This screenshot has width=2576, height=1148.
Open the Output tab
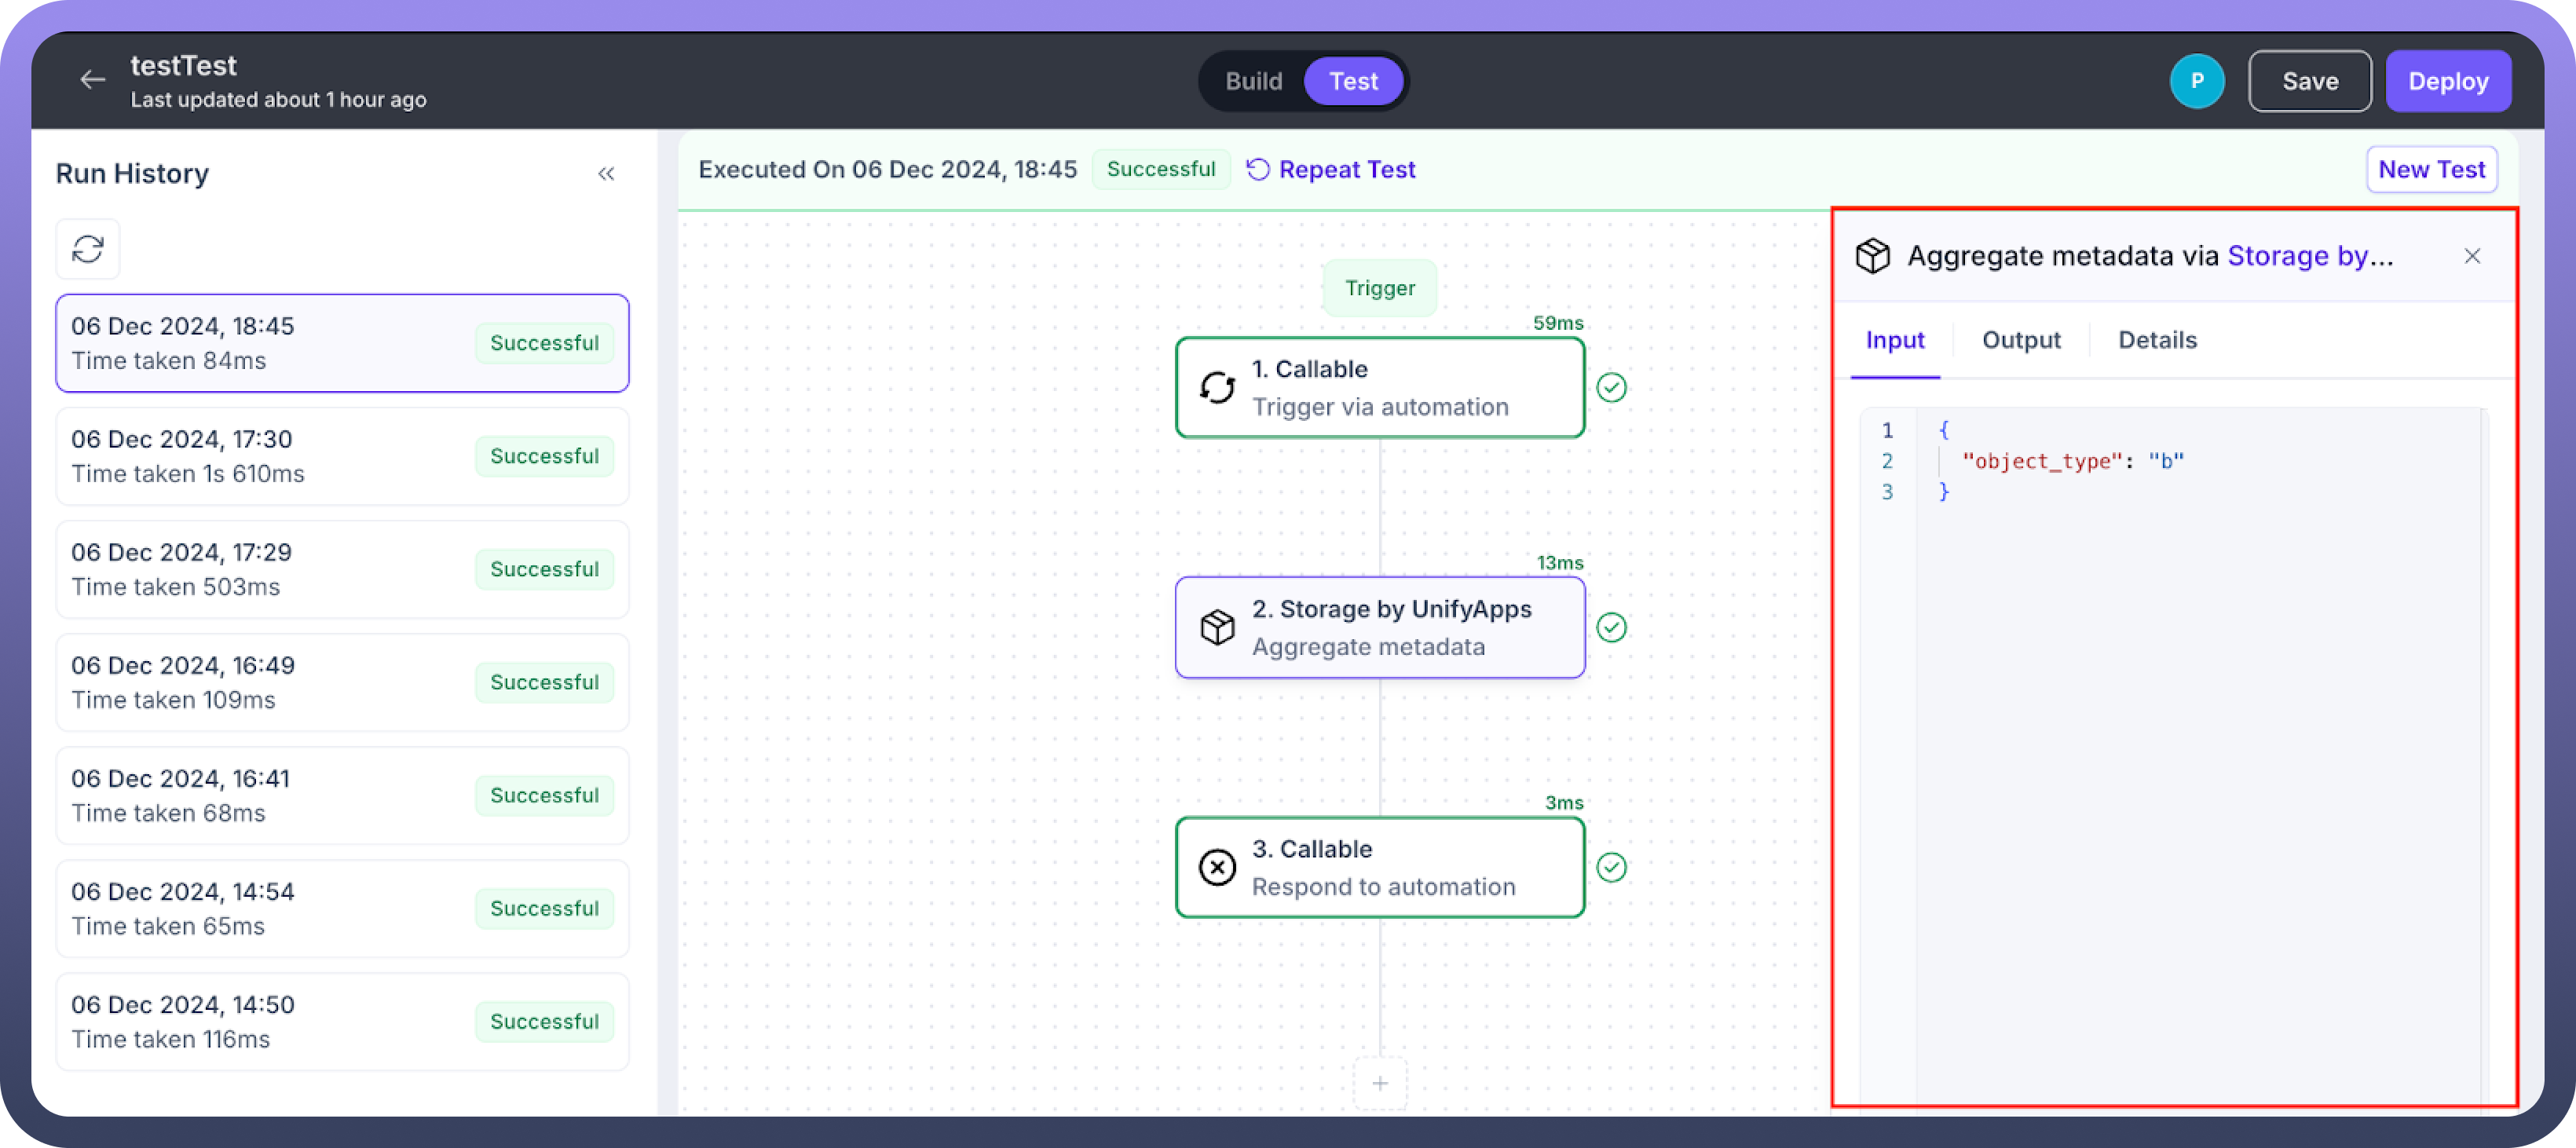(x=2021, y=341)
